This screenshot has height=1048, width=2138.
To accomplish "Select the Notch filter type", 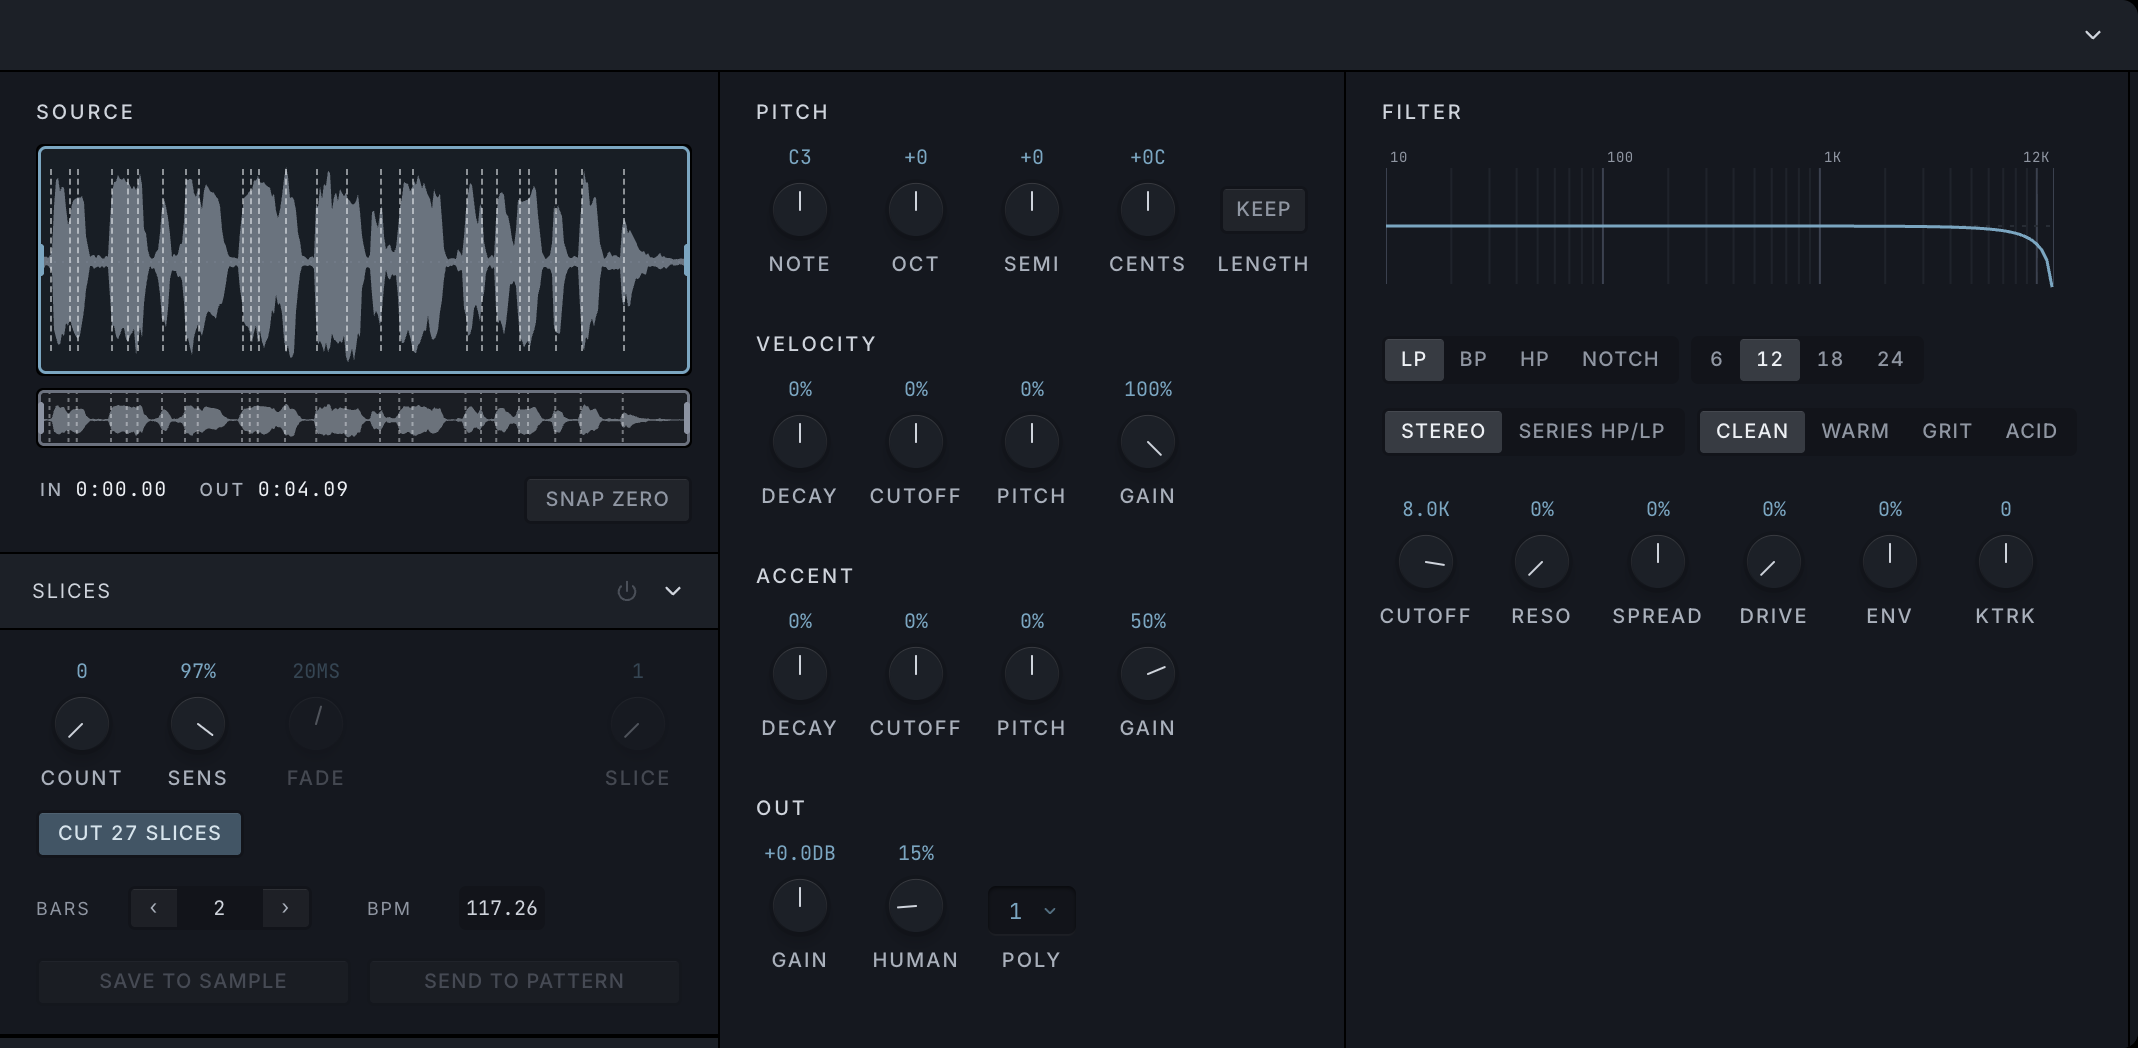I will [1620, 359].
